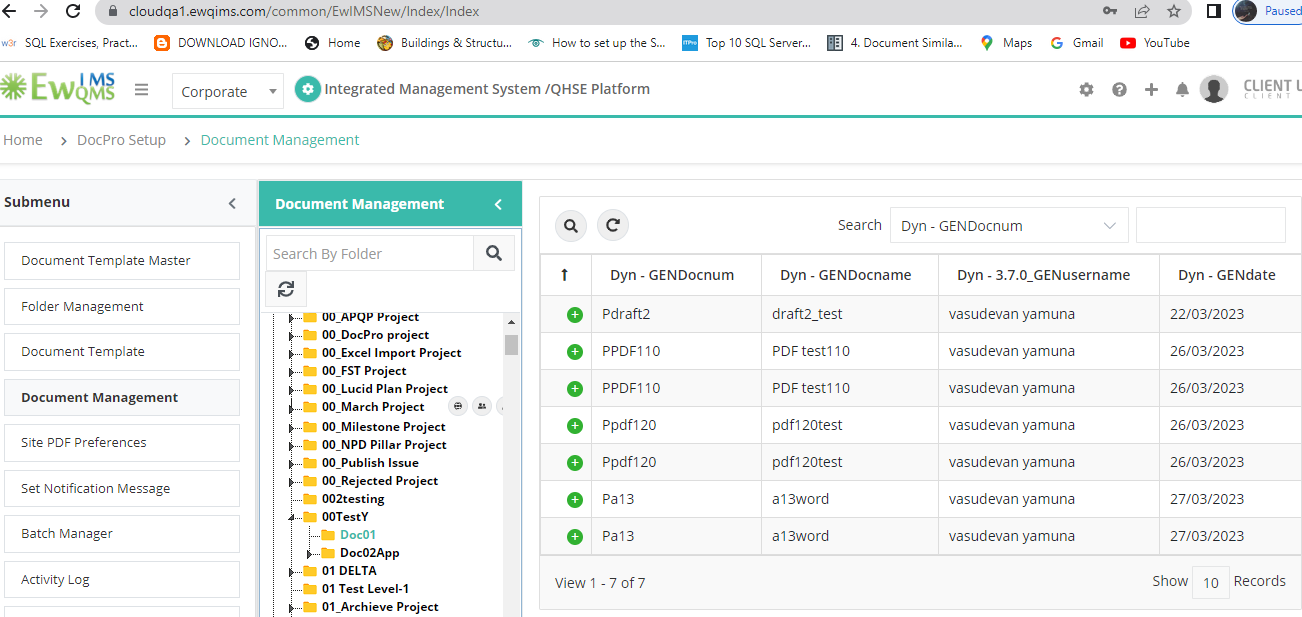Select the 00_Milestone Project folder
Screen dimensions: 1302x617
pyautogui.click(x=383, y=427)
